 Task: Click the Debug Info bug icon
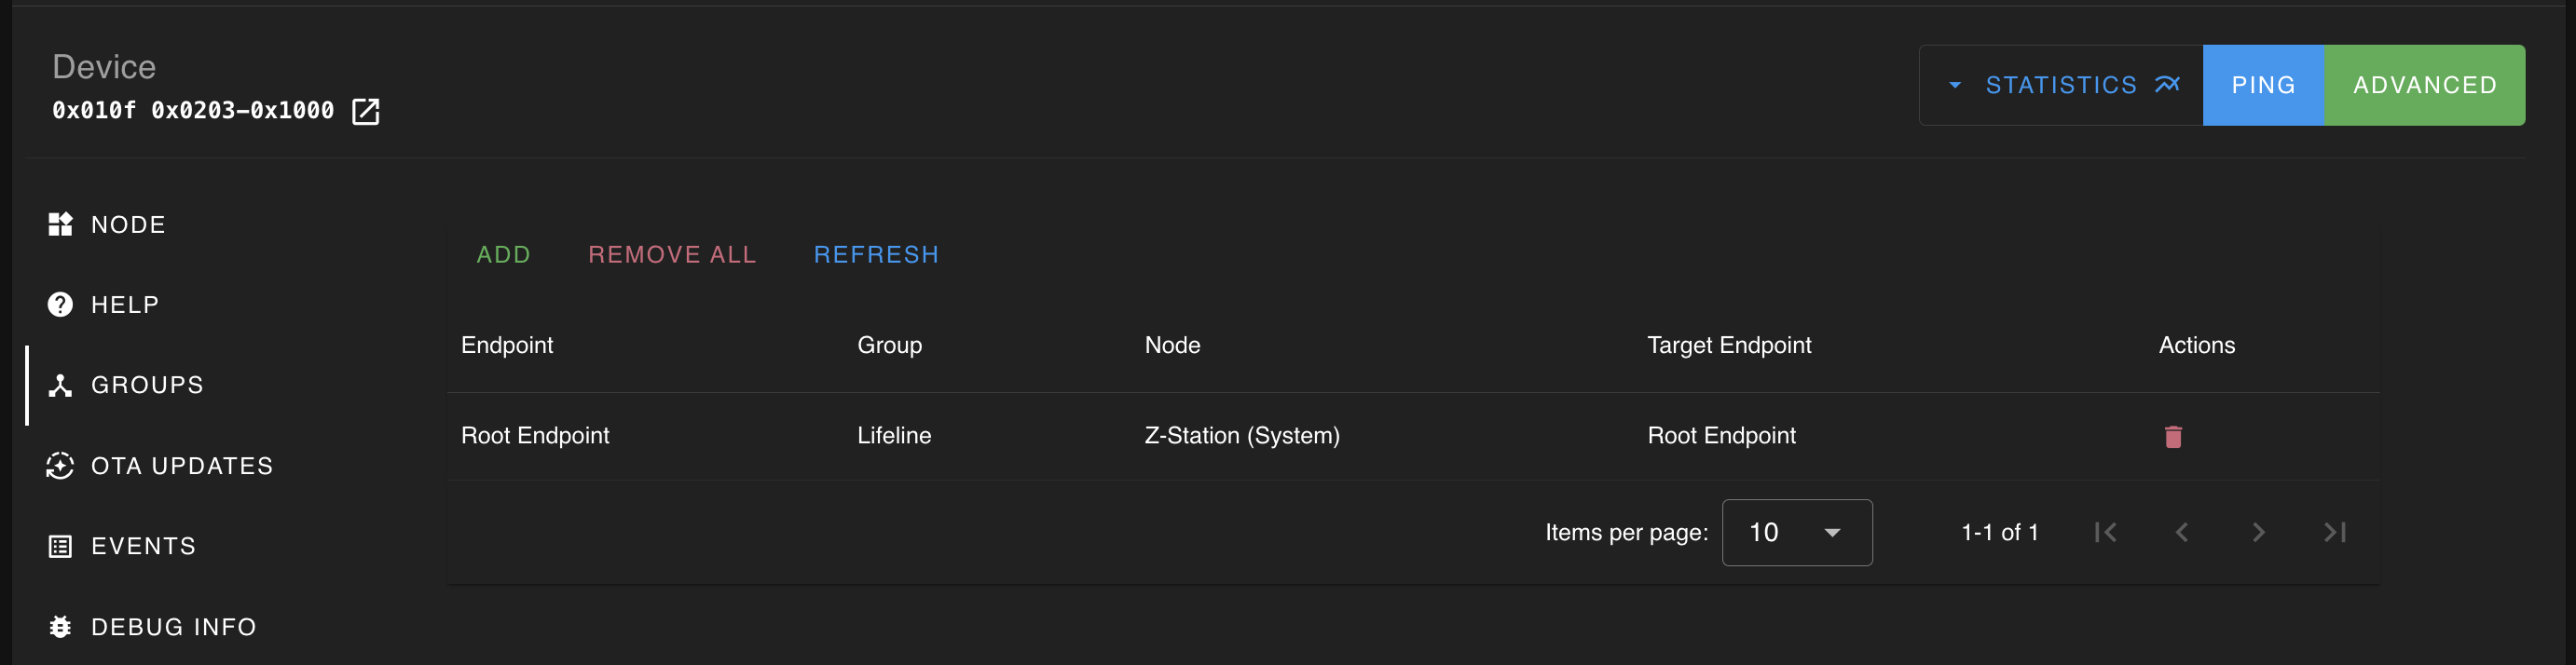pyautogui.click(x=60, y=626)
